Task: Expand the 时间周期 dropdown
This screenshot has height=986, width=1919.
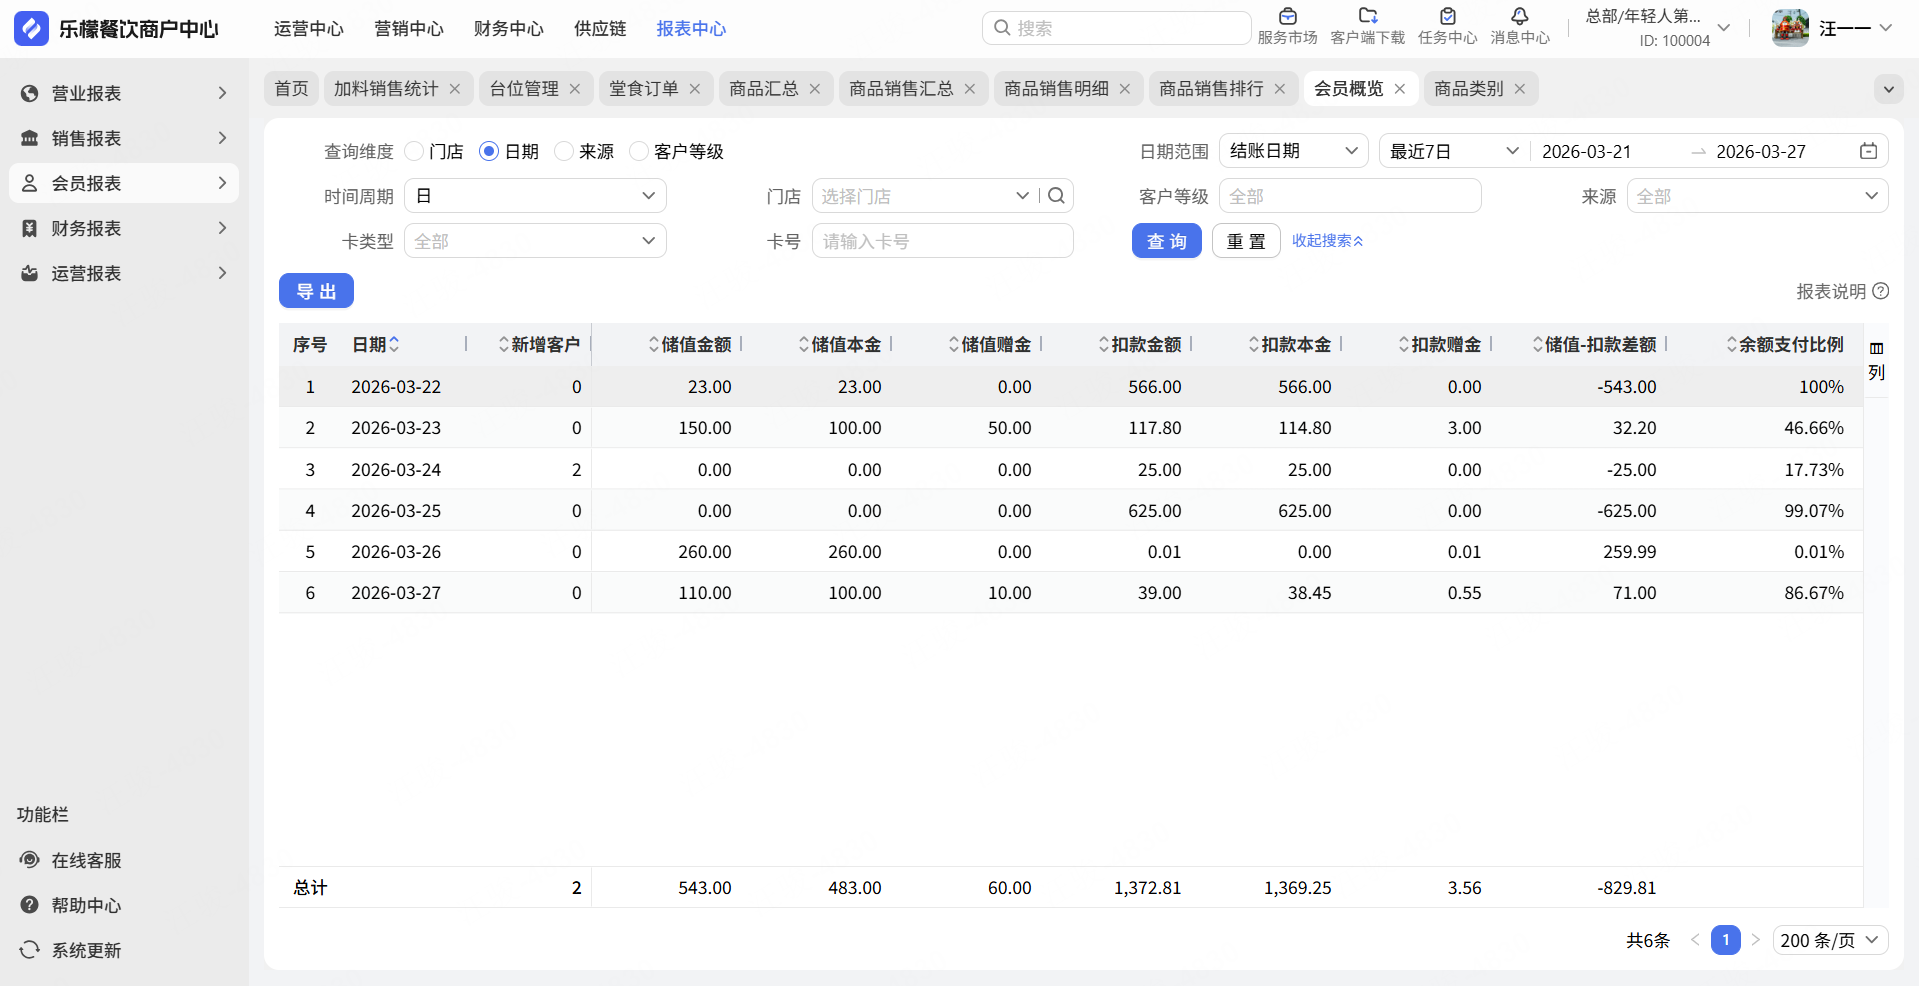Action: (535, 196)
